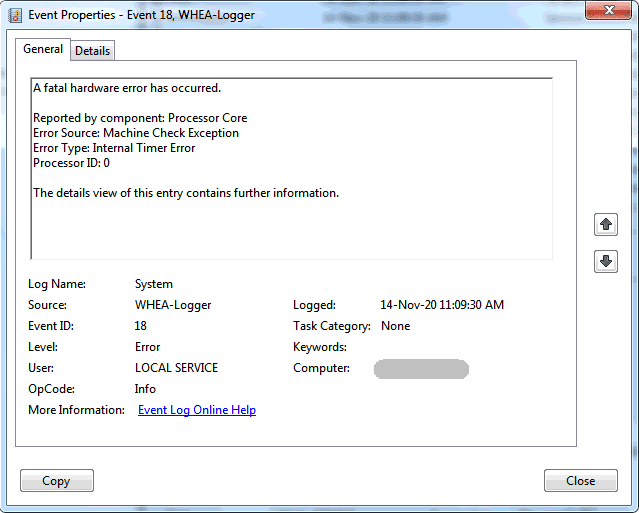The width and height of the screenshot is (639, 513).
Task: Switch to the Details tab
Action: 93,51
